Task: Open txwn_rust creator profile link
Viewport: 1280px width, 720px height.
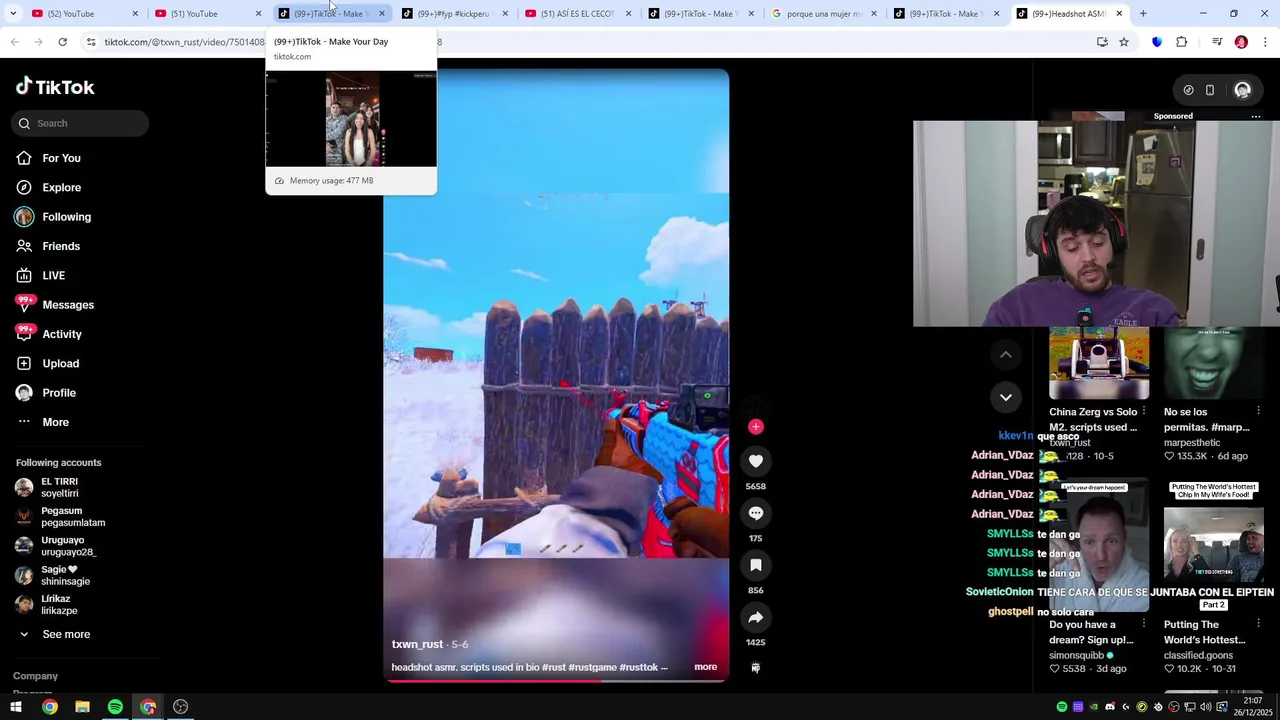Action: [417, 644]
